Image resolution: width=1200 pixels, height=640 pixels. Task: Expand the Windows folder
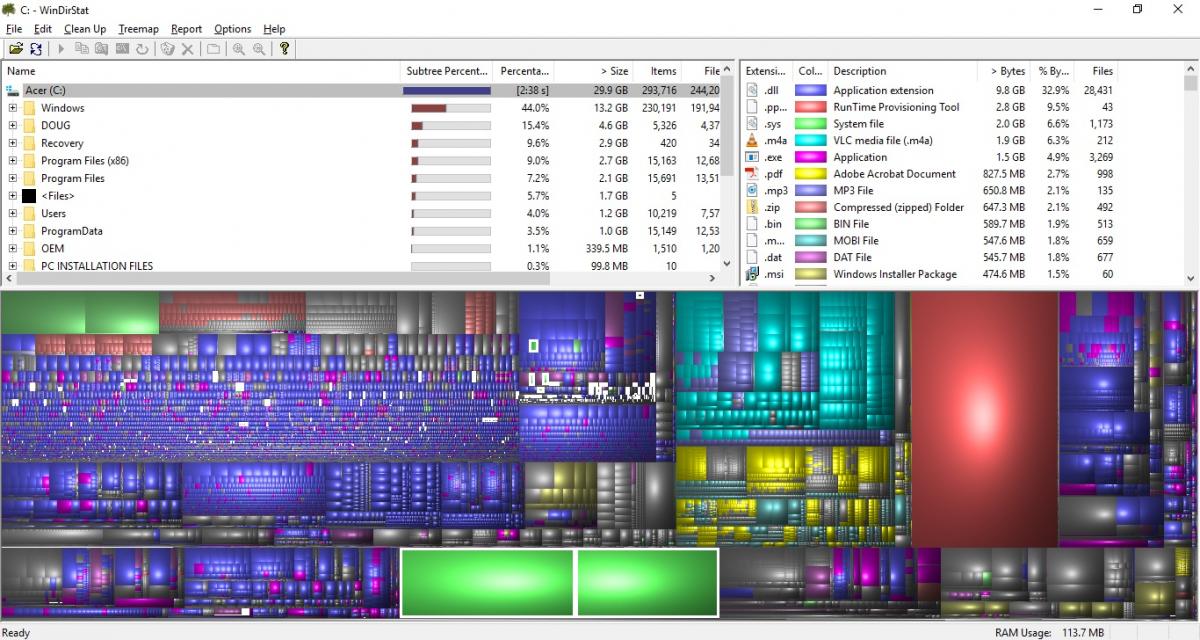pyautogui.click(x=13, y=108)
